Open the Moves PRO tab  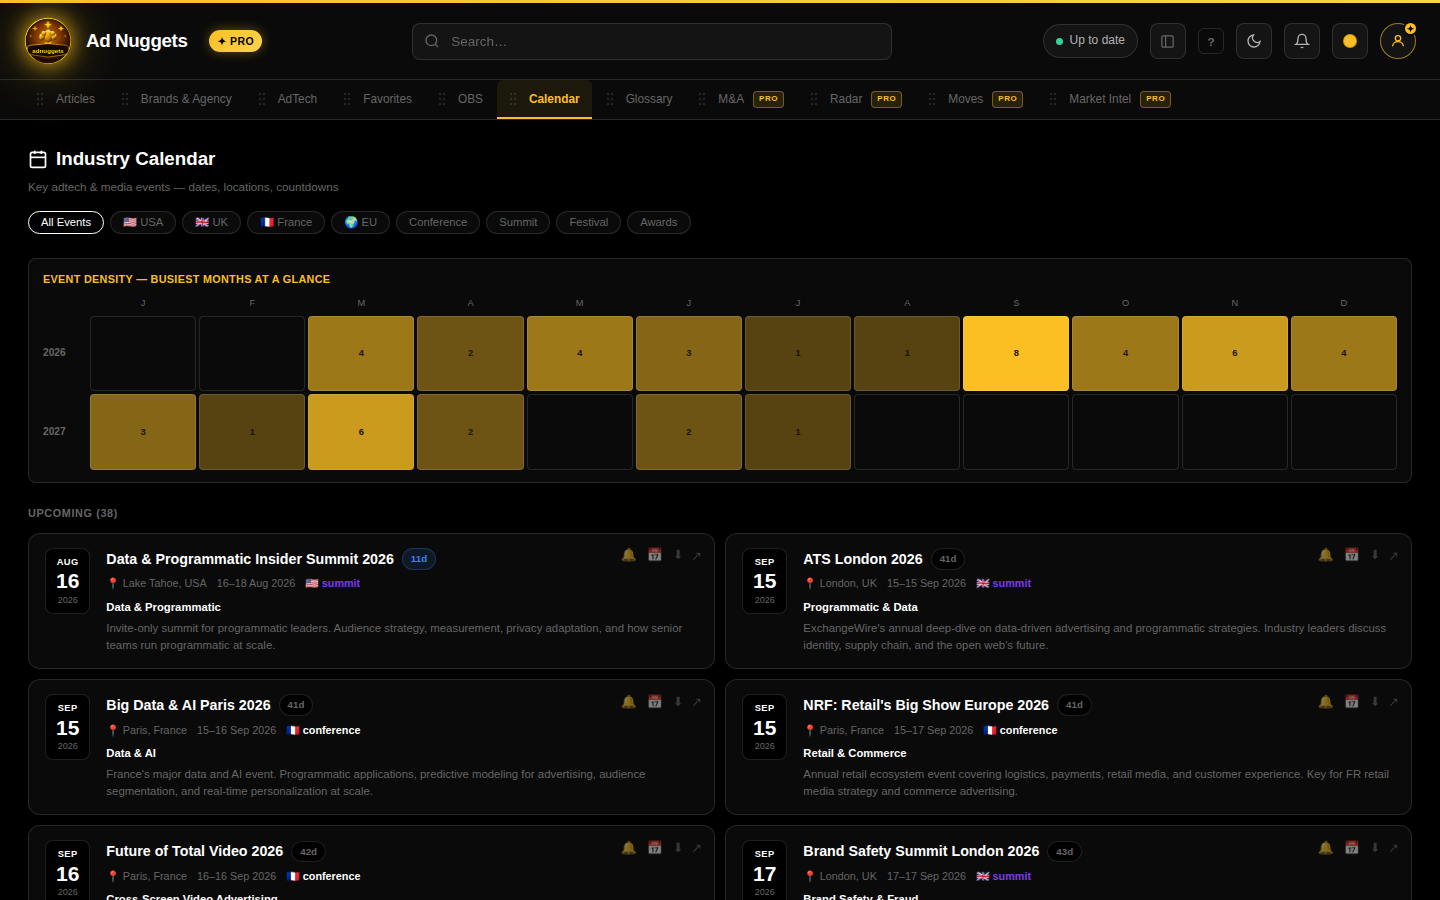(x=975, y=99)
